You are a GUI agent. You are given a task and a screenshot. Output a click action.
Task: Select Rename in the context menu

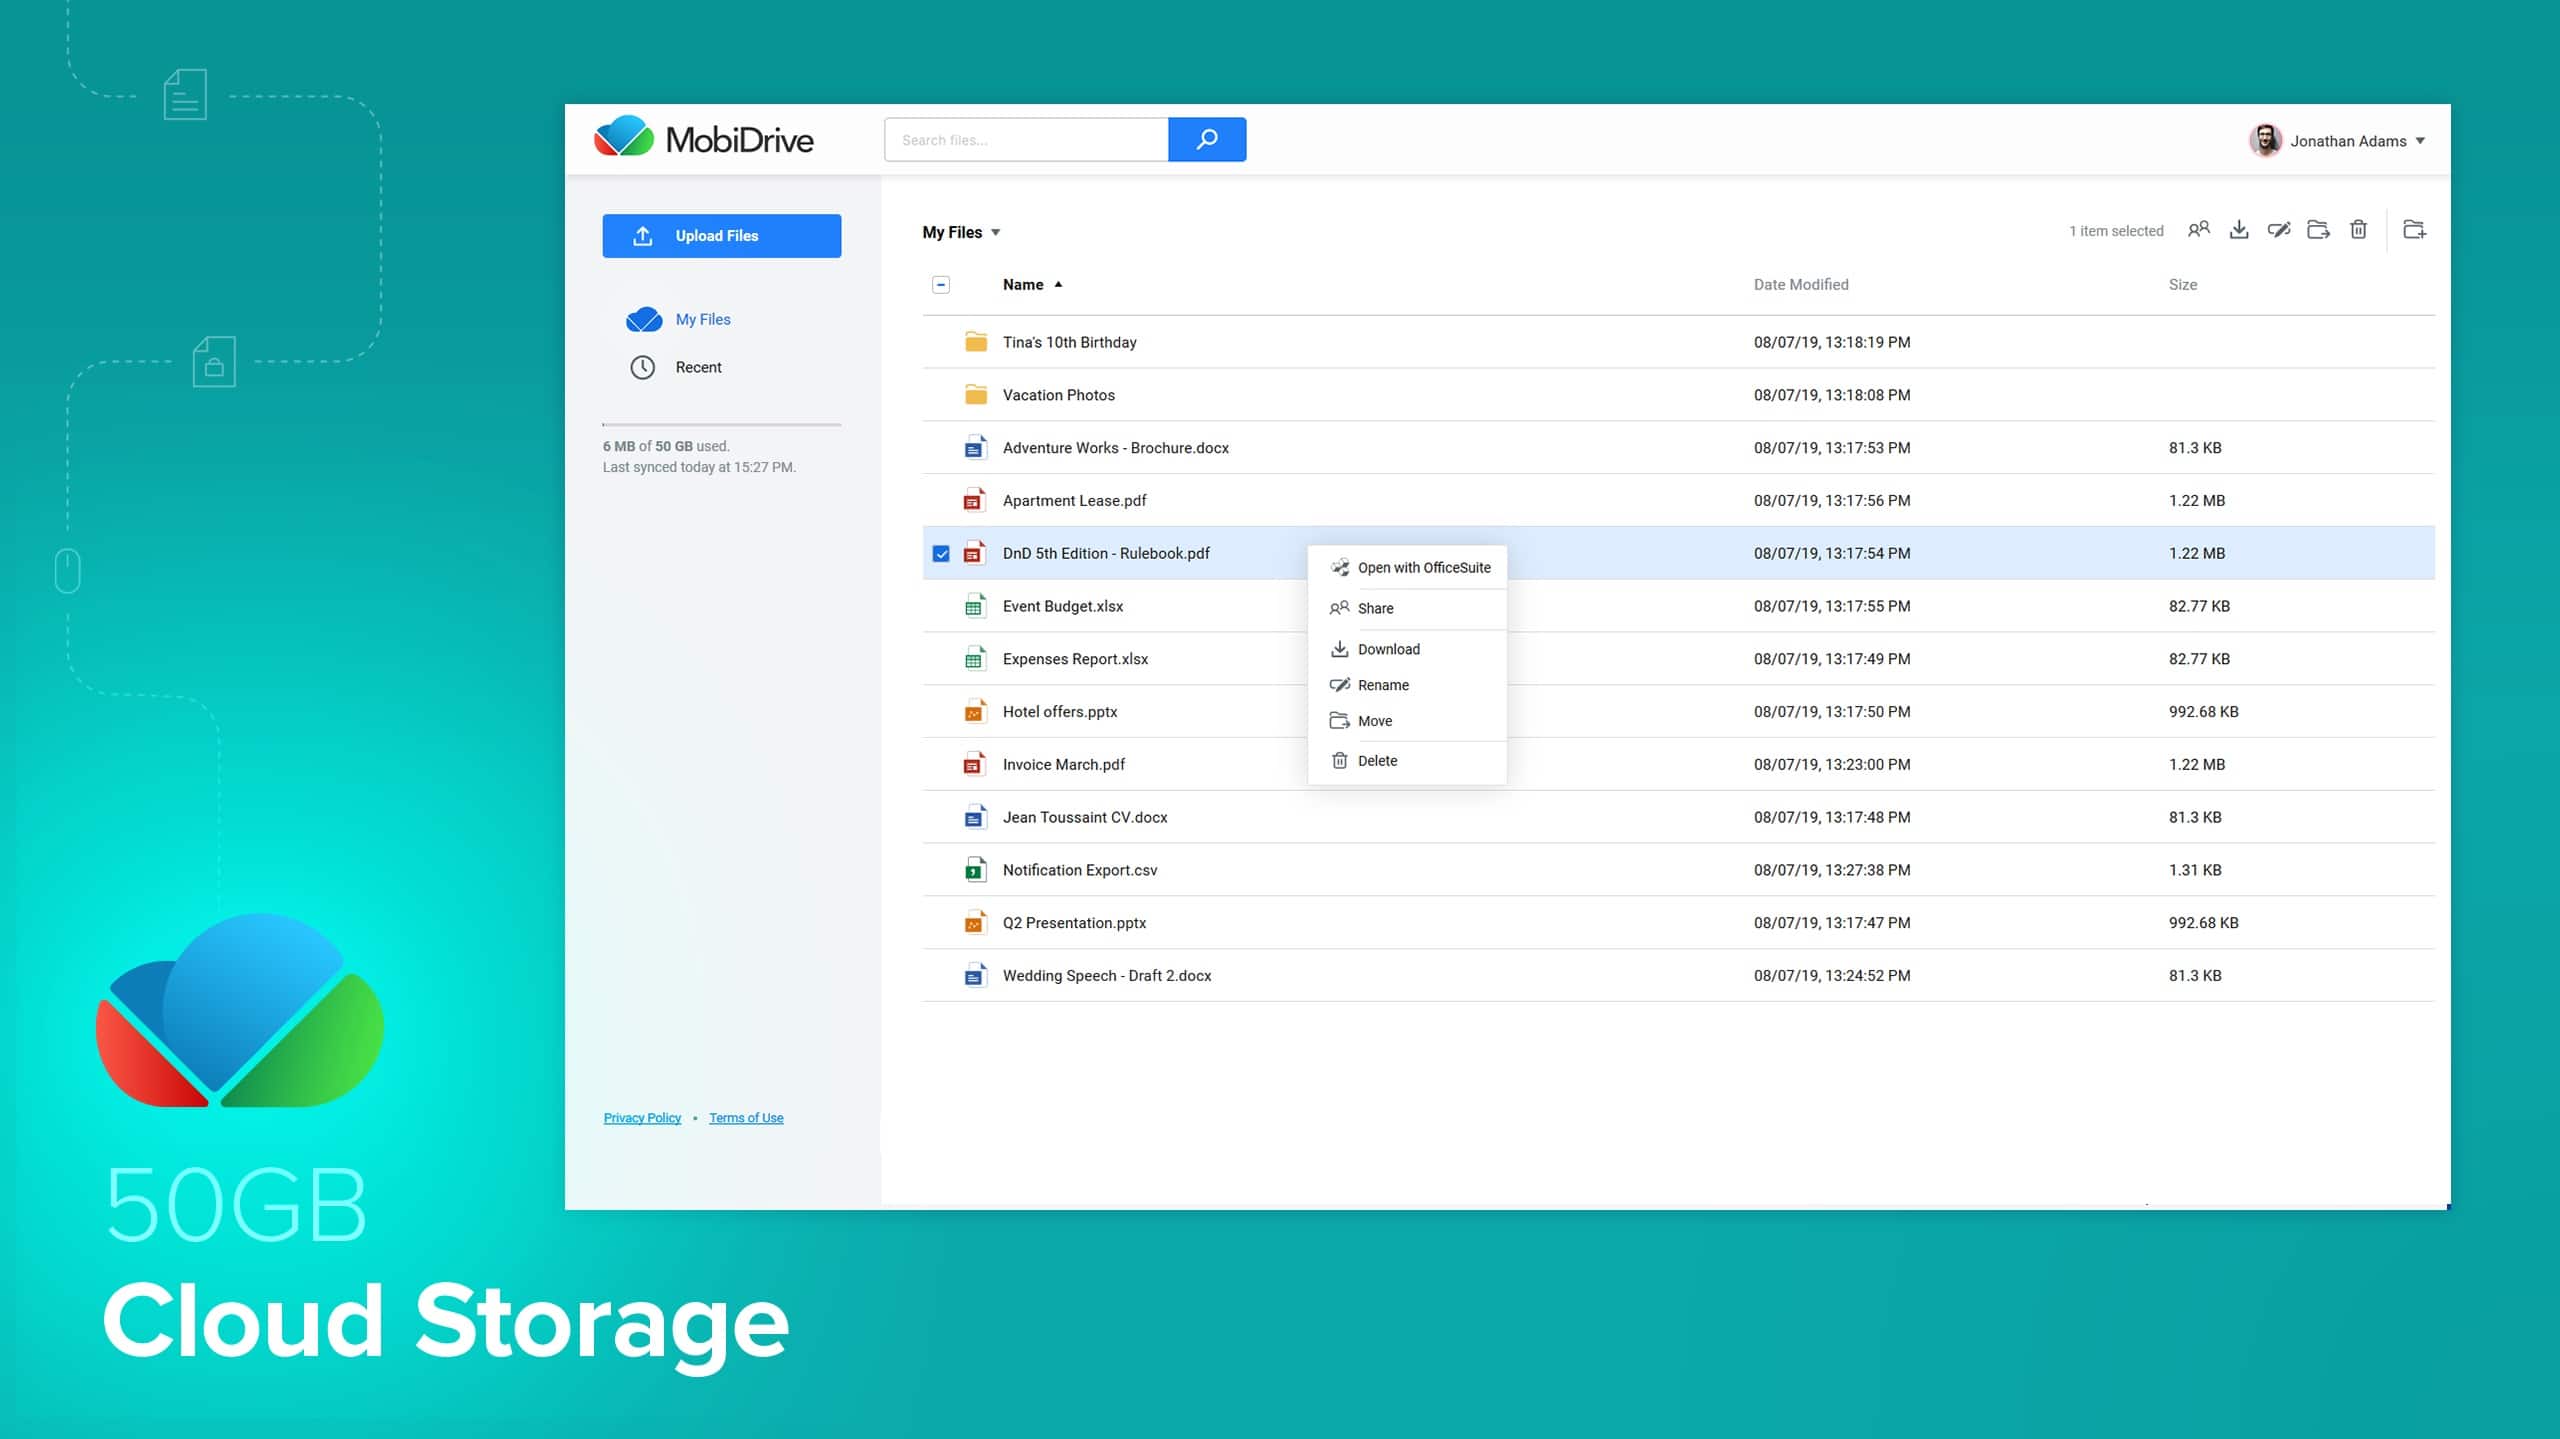coord(1384,684)
